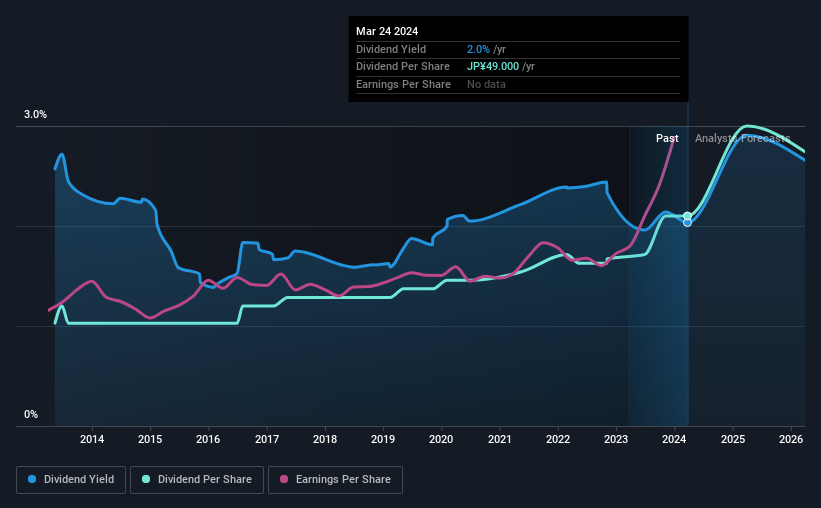Image resolution: width=821 pixels, height=508 pixels.
Task: Click the 2016 x-axis label
Action: pos(208,439)
